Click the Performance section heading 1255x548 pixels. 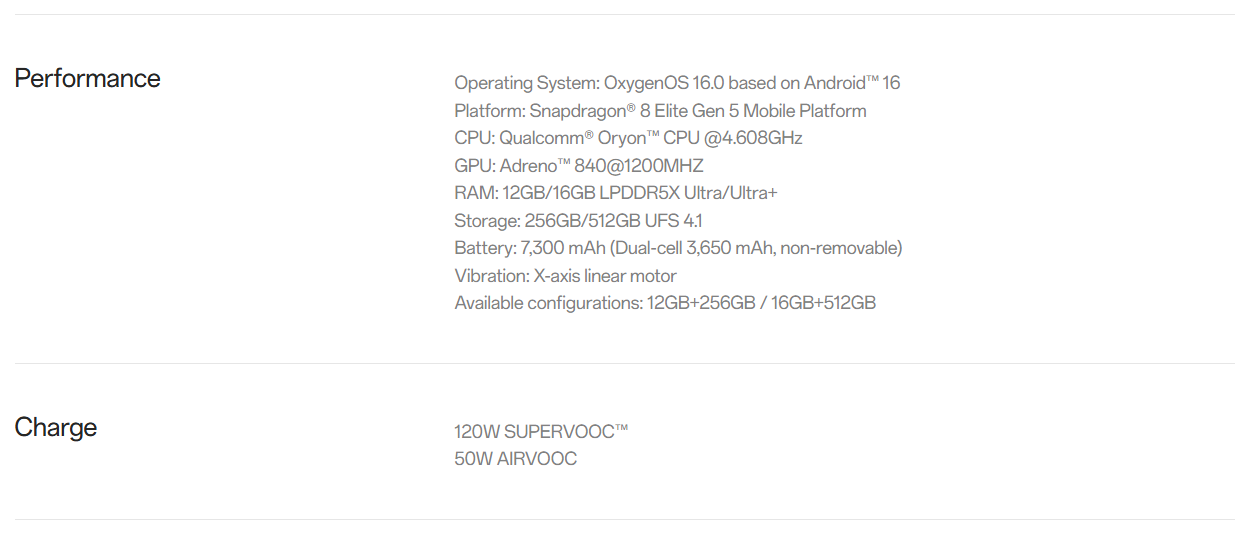point(87,78)
